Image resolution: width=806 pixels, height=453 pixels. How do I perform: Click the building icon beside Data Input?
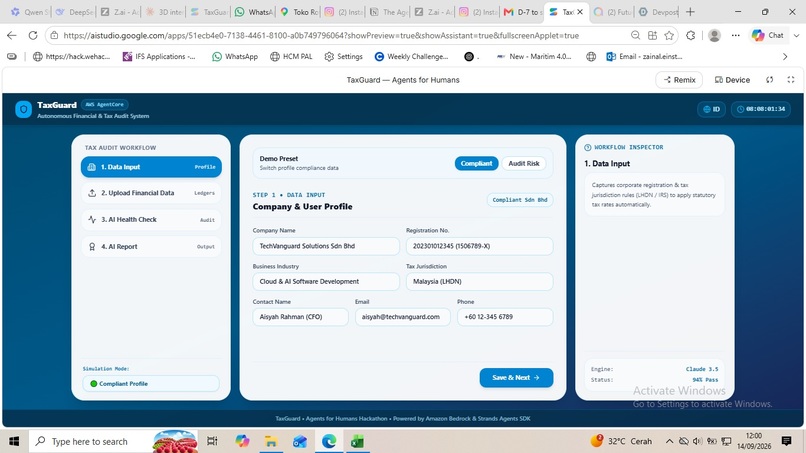pyautogui.click(x=91, y=167)
